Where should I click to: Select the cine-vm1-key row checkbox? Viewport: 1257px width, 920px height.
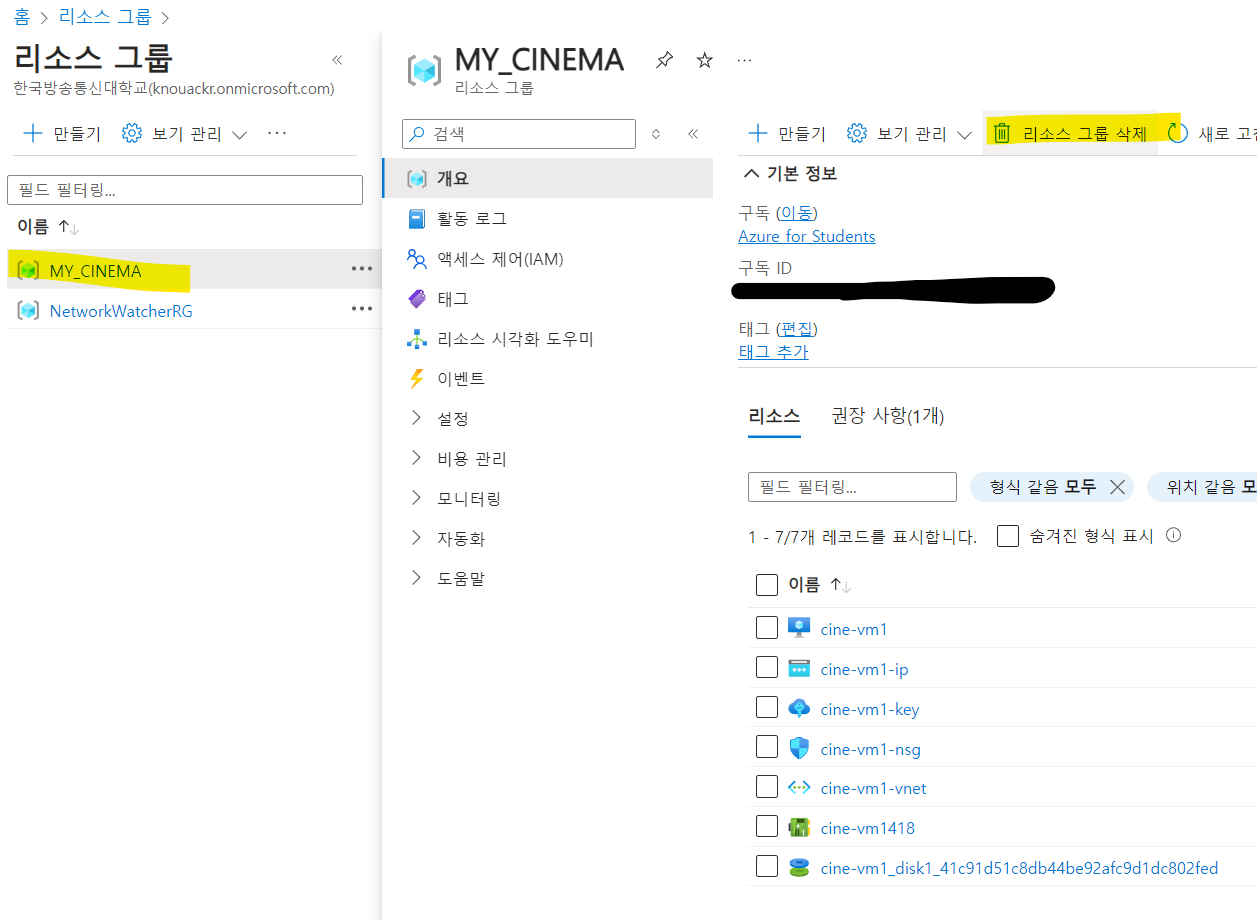pos(767,708)
